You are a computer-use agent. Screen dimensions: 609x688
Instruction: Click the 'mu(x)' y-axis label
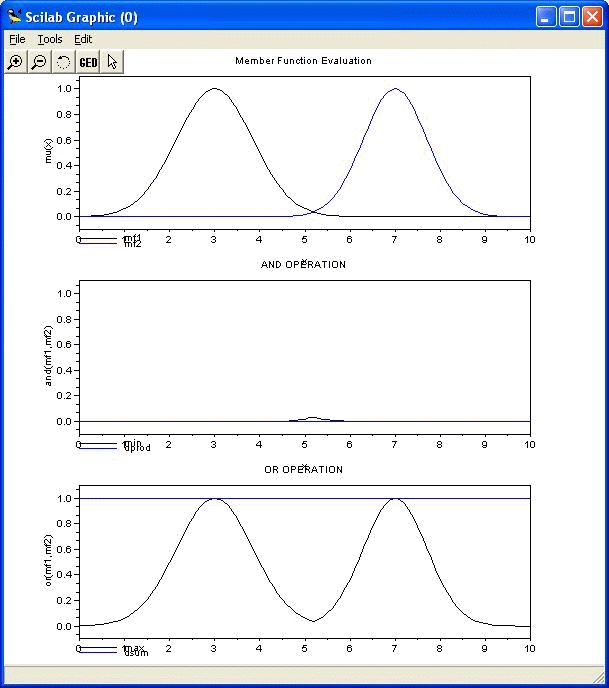click(48, 151)
